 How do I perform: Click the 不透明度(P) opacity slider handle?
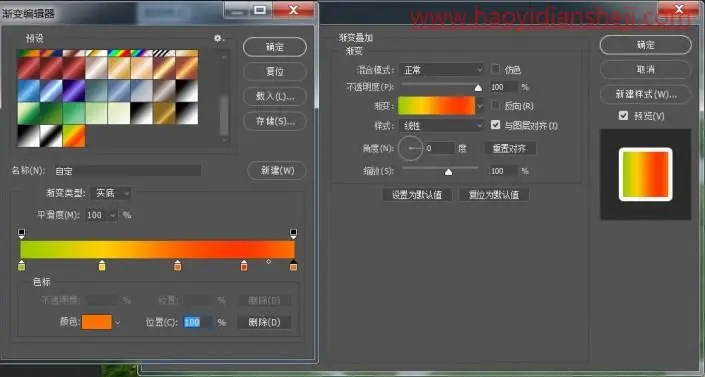(x=478, y=87)
